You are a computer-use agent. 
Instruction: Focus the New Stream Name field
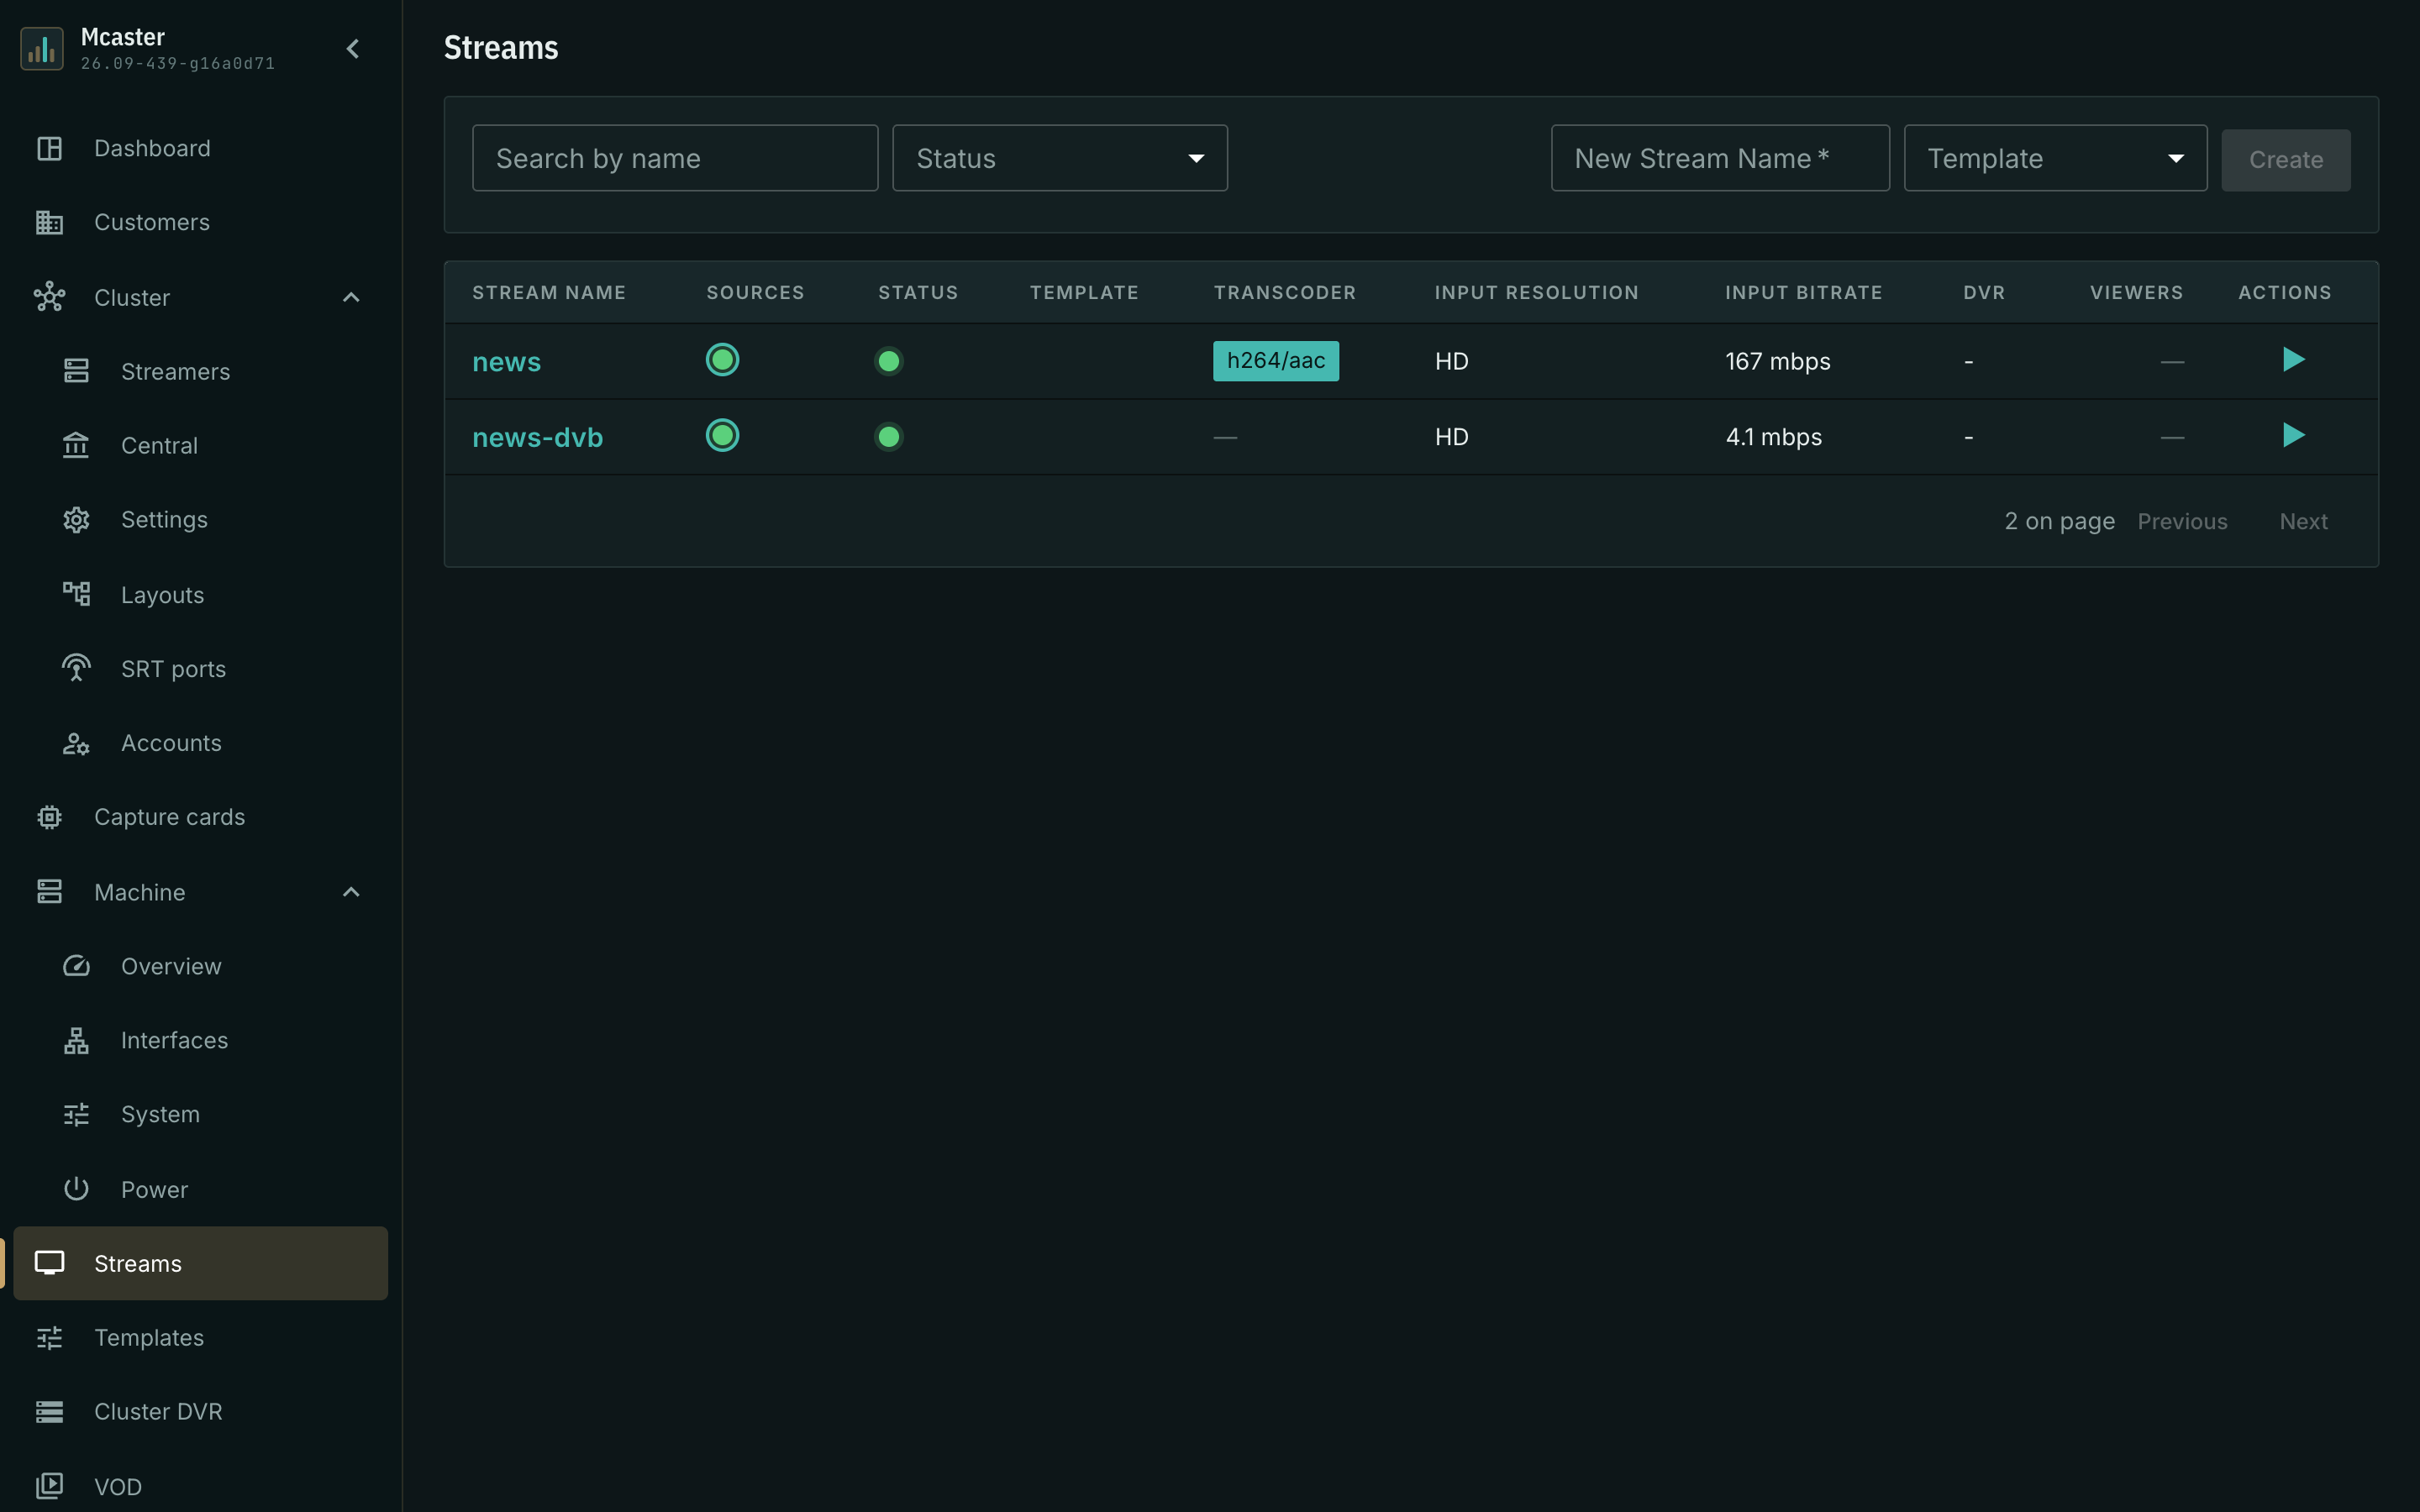(x=1720, y=158)
